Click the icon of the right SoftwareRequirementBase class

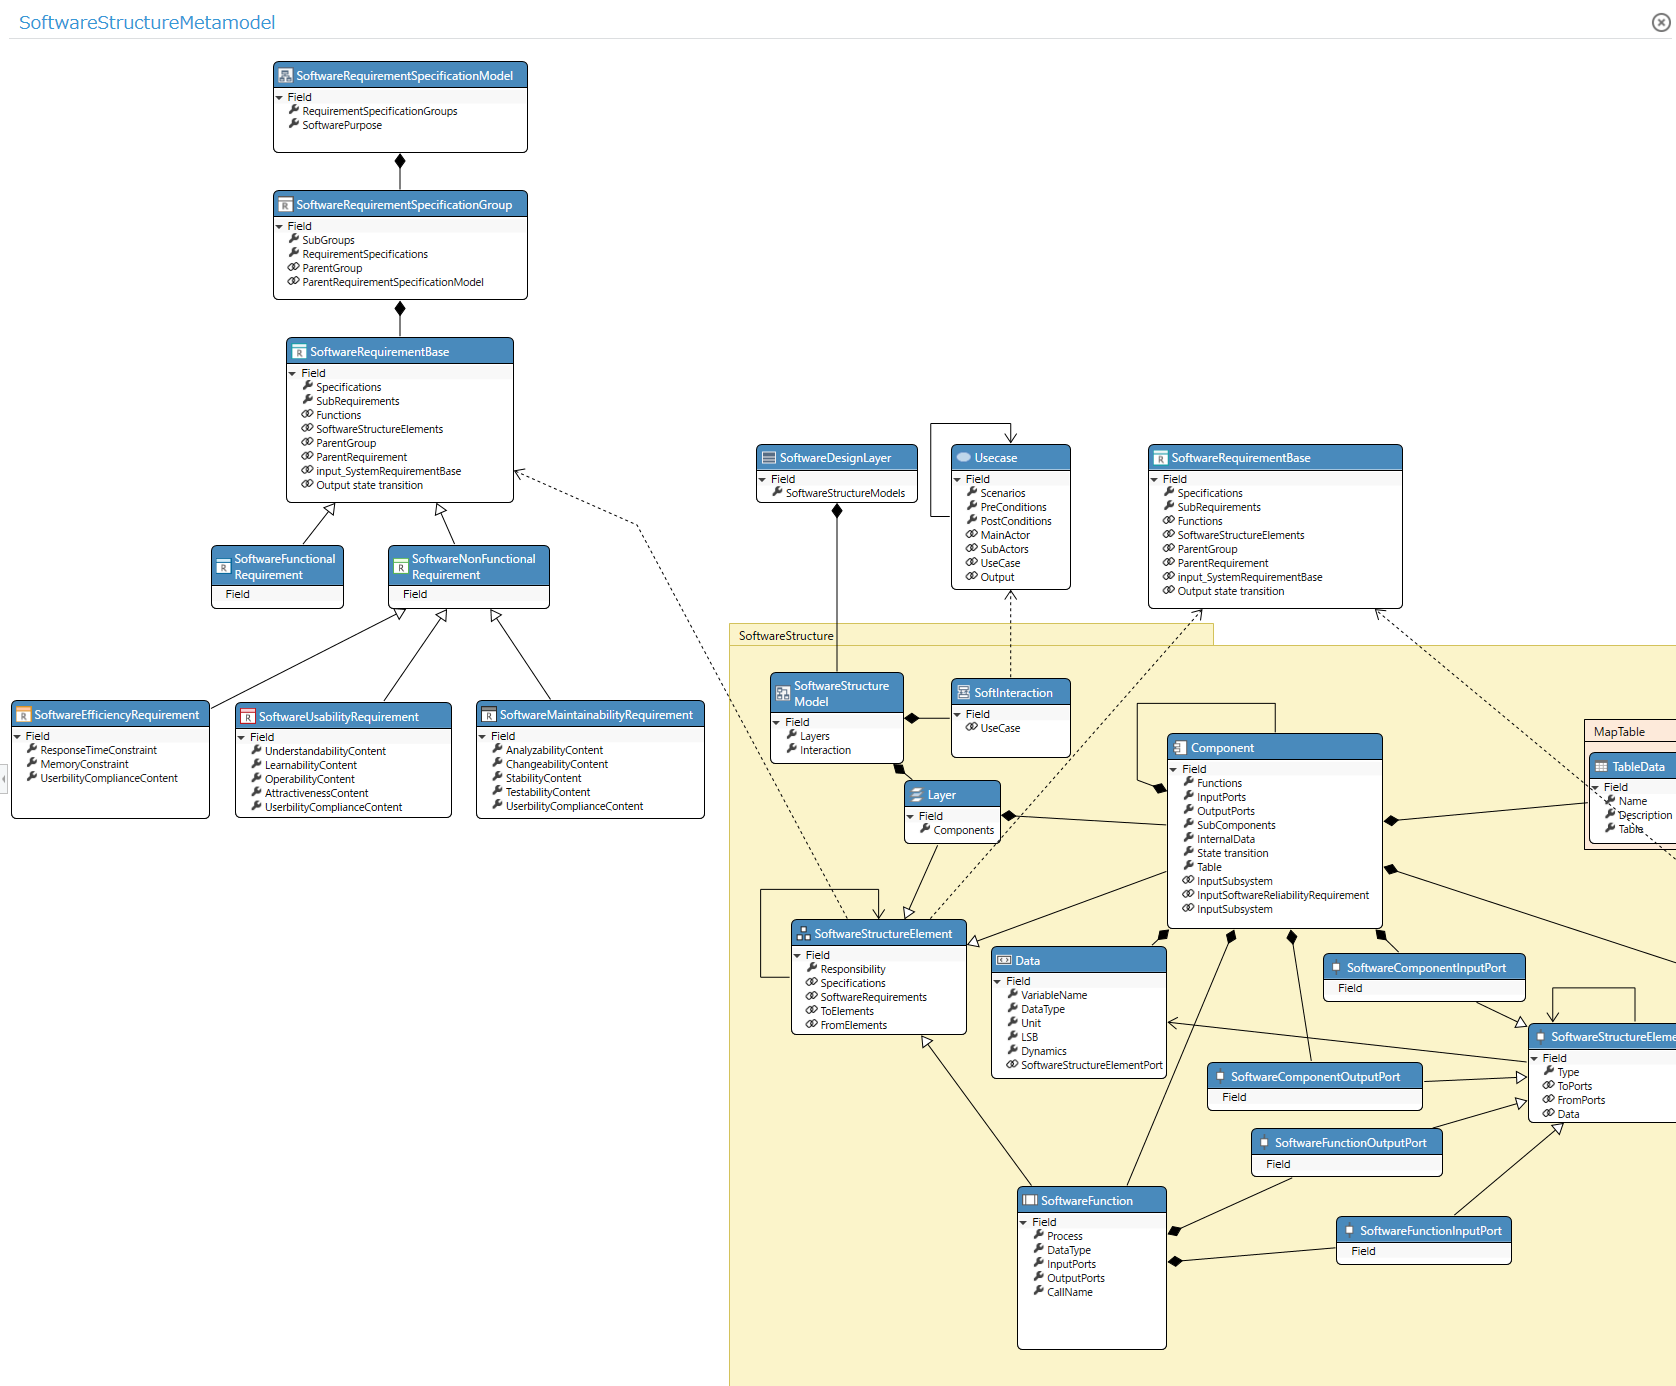tap(1161, 458)
